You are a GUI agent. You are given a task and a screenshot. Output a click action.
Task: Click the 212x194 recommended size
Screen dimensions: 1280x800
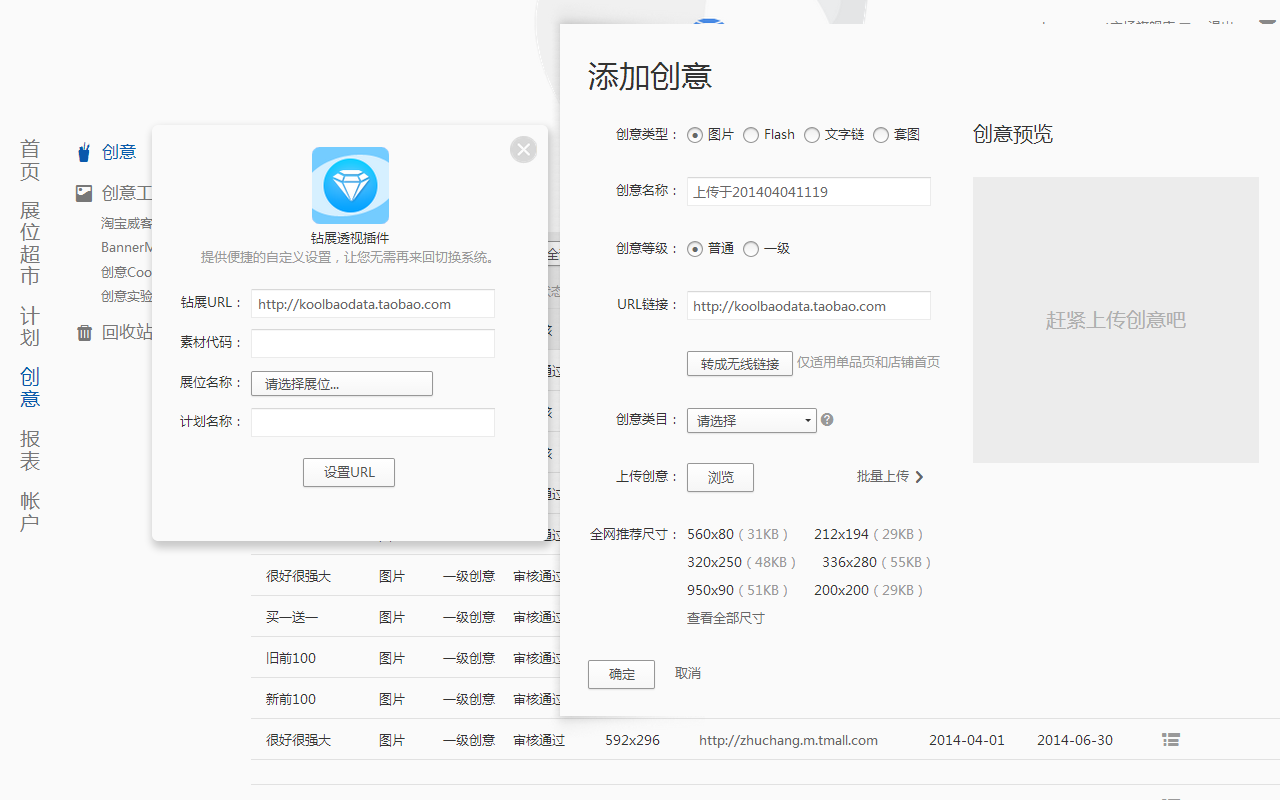pyautogui.click(x=841, y=534)
